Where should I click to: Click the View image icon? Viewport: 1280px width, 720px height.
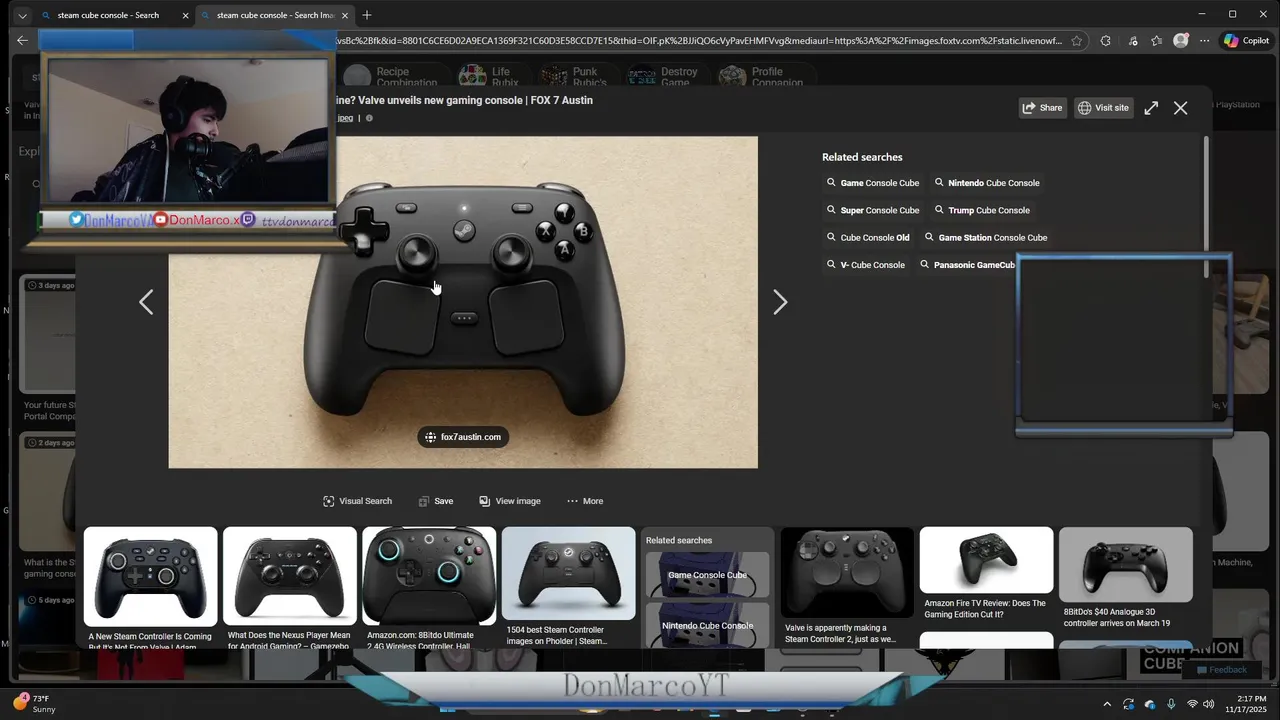485,501
